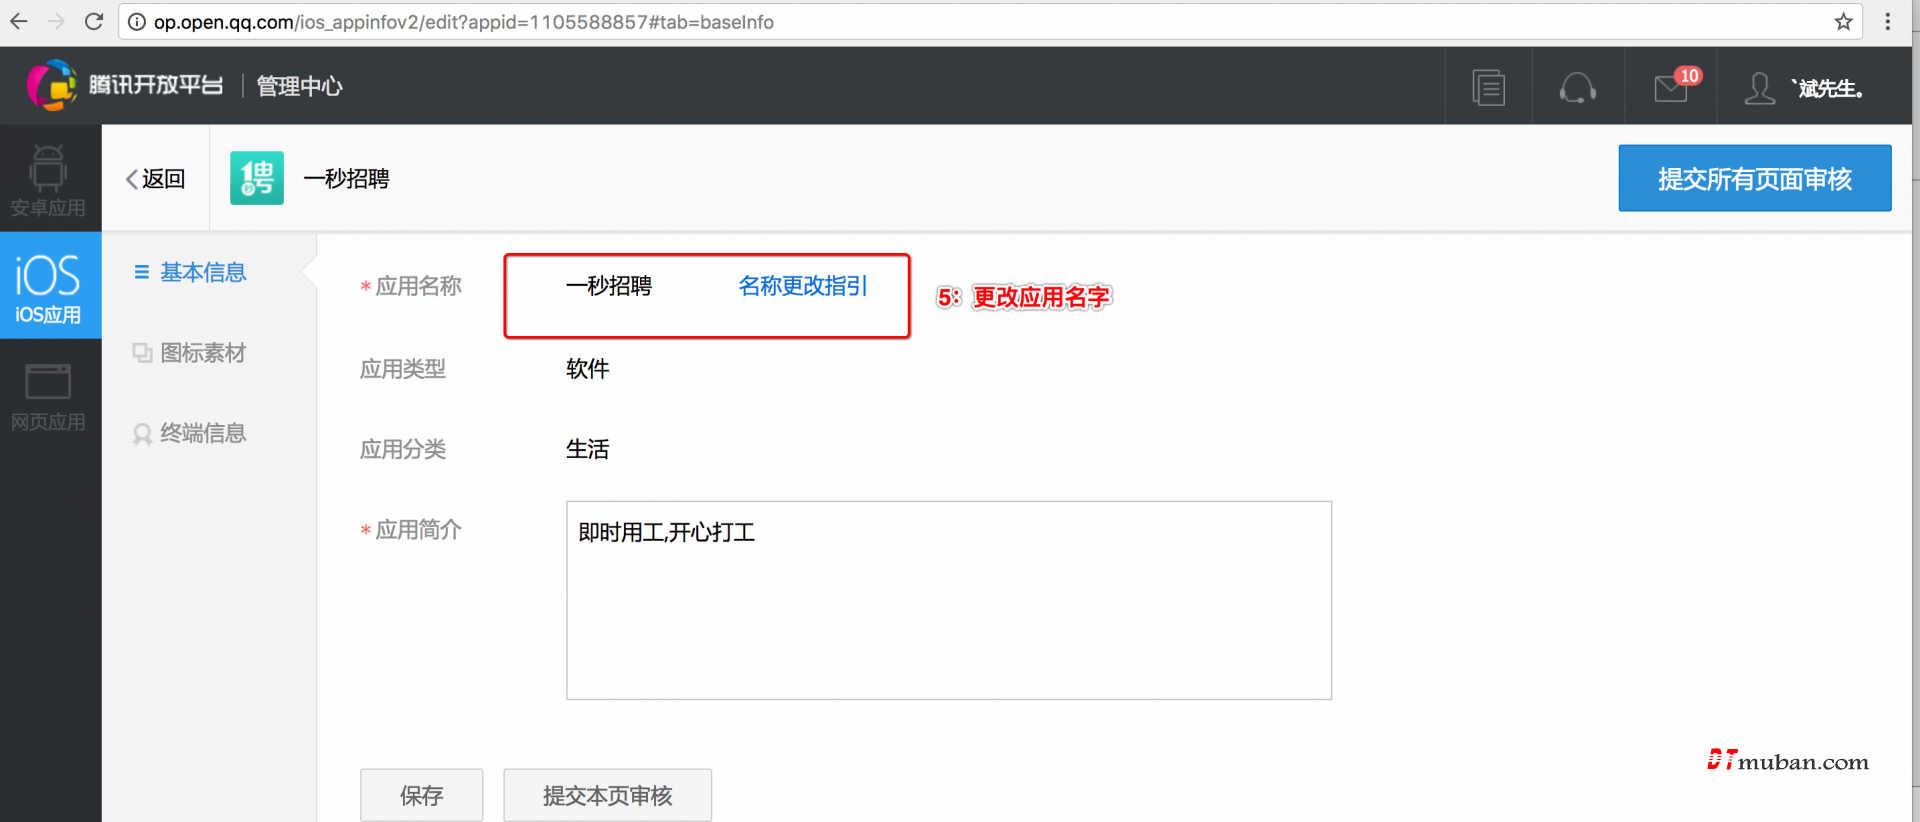
Task: Switch to the 图标素材 tab
Action: pyautogui.click(x=202, y=353)
